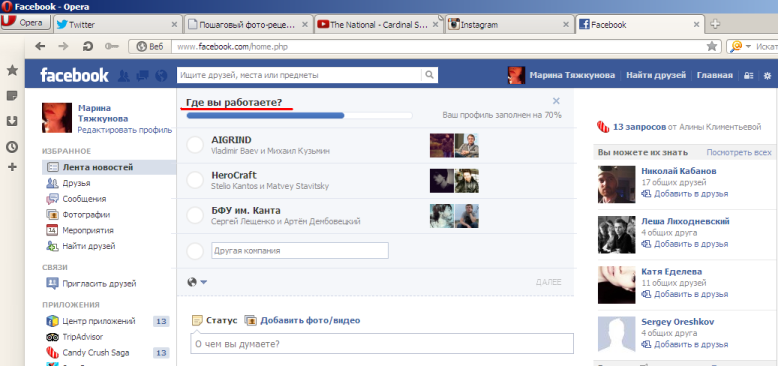Click the ДАЛЕЕ button

click(548, 282)
